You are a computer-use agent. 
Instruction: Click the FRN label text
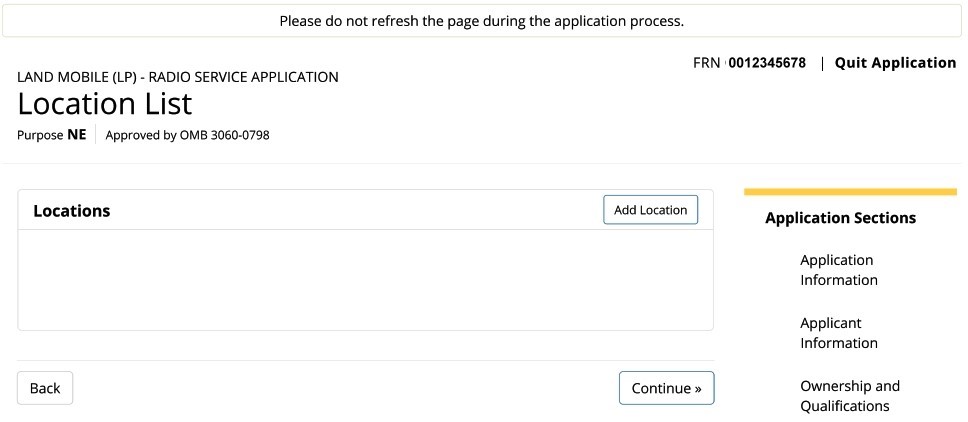(707, 63)
